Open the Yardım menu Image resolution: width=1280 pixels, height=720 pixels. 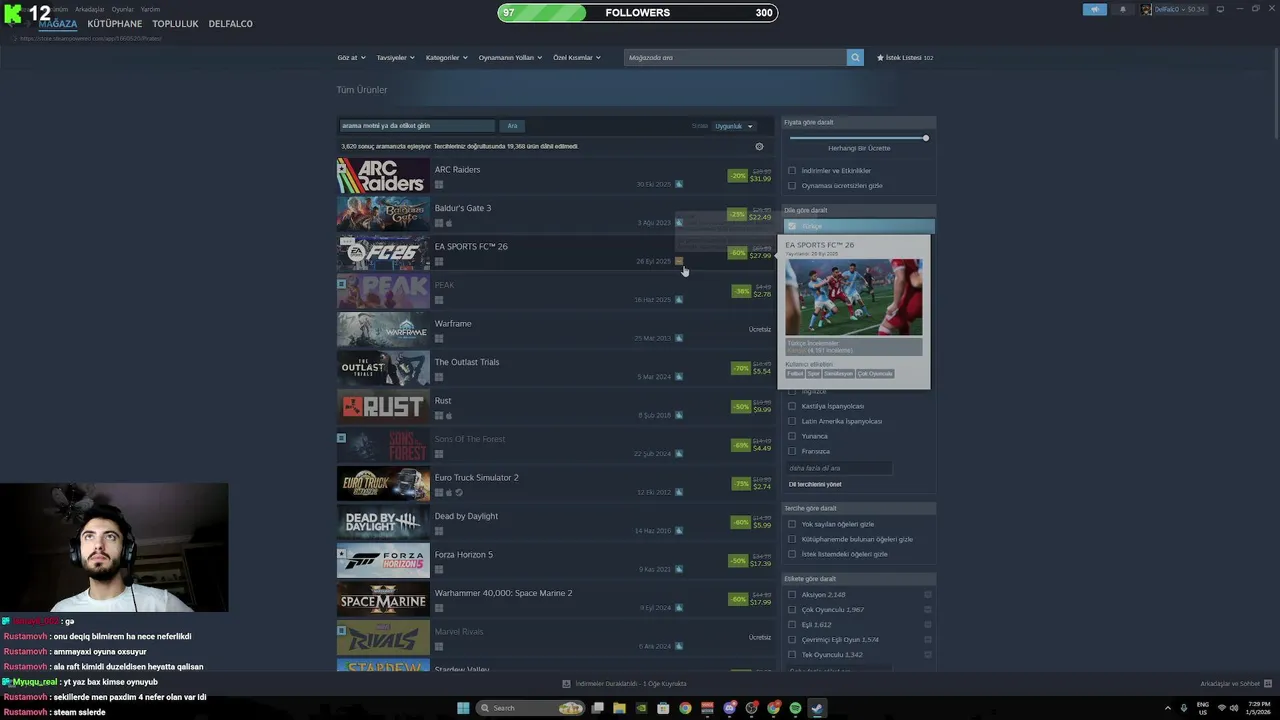tap(150, 9)
